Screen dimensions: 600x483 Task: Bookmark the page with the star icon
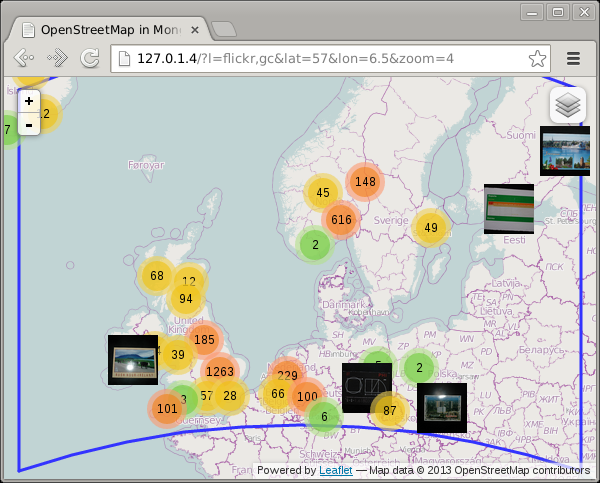tap(537, 58)
